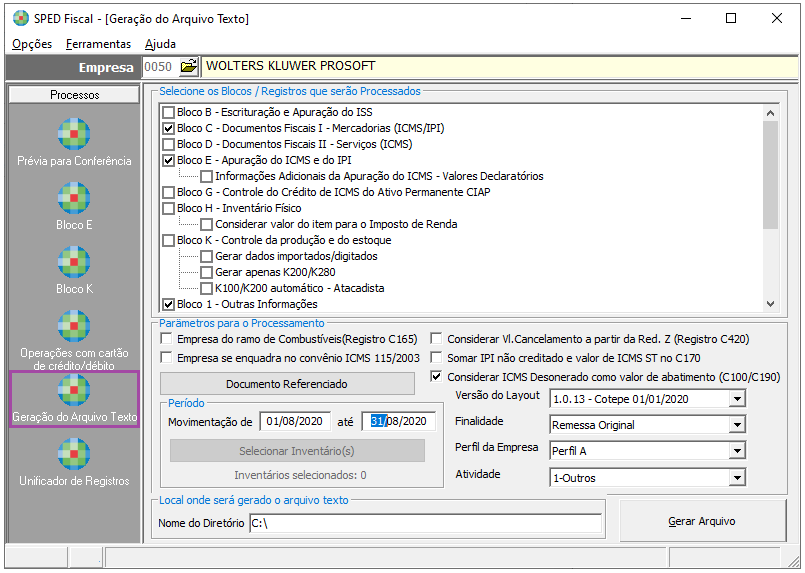Check Empresa do ramo de Combustíveis (Registro C165)
Viewport: 805px width, 573px height.
pyautogui.click(x=166, y=339)
